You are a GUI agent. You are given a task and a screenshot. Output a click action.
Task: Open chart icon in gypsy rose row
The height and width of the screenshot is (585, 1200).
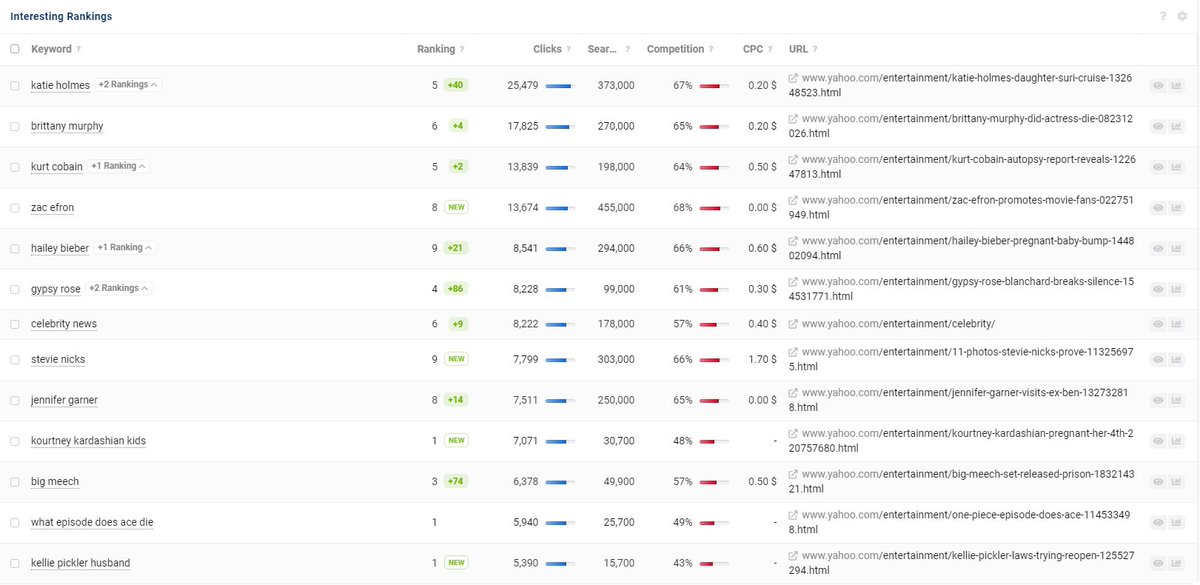point(1176,289)
